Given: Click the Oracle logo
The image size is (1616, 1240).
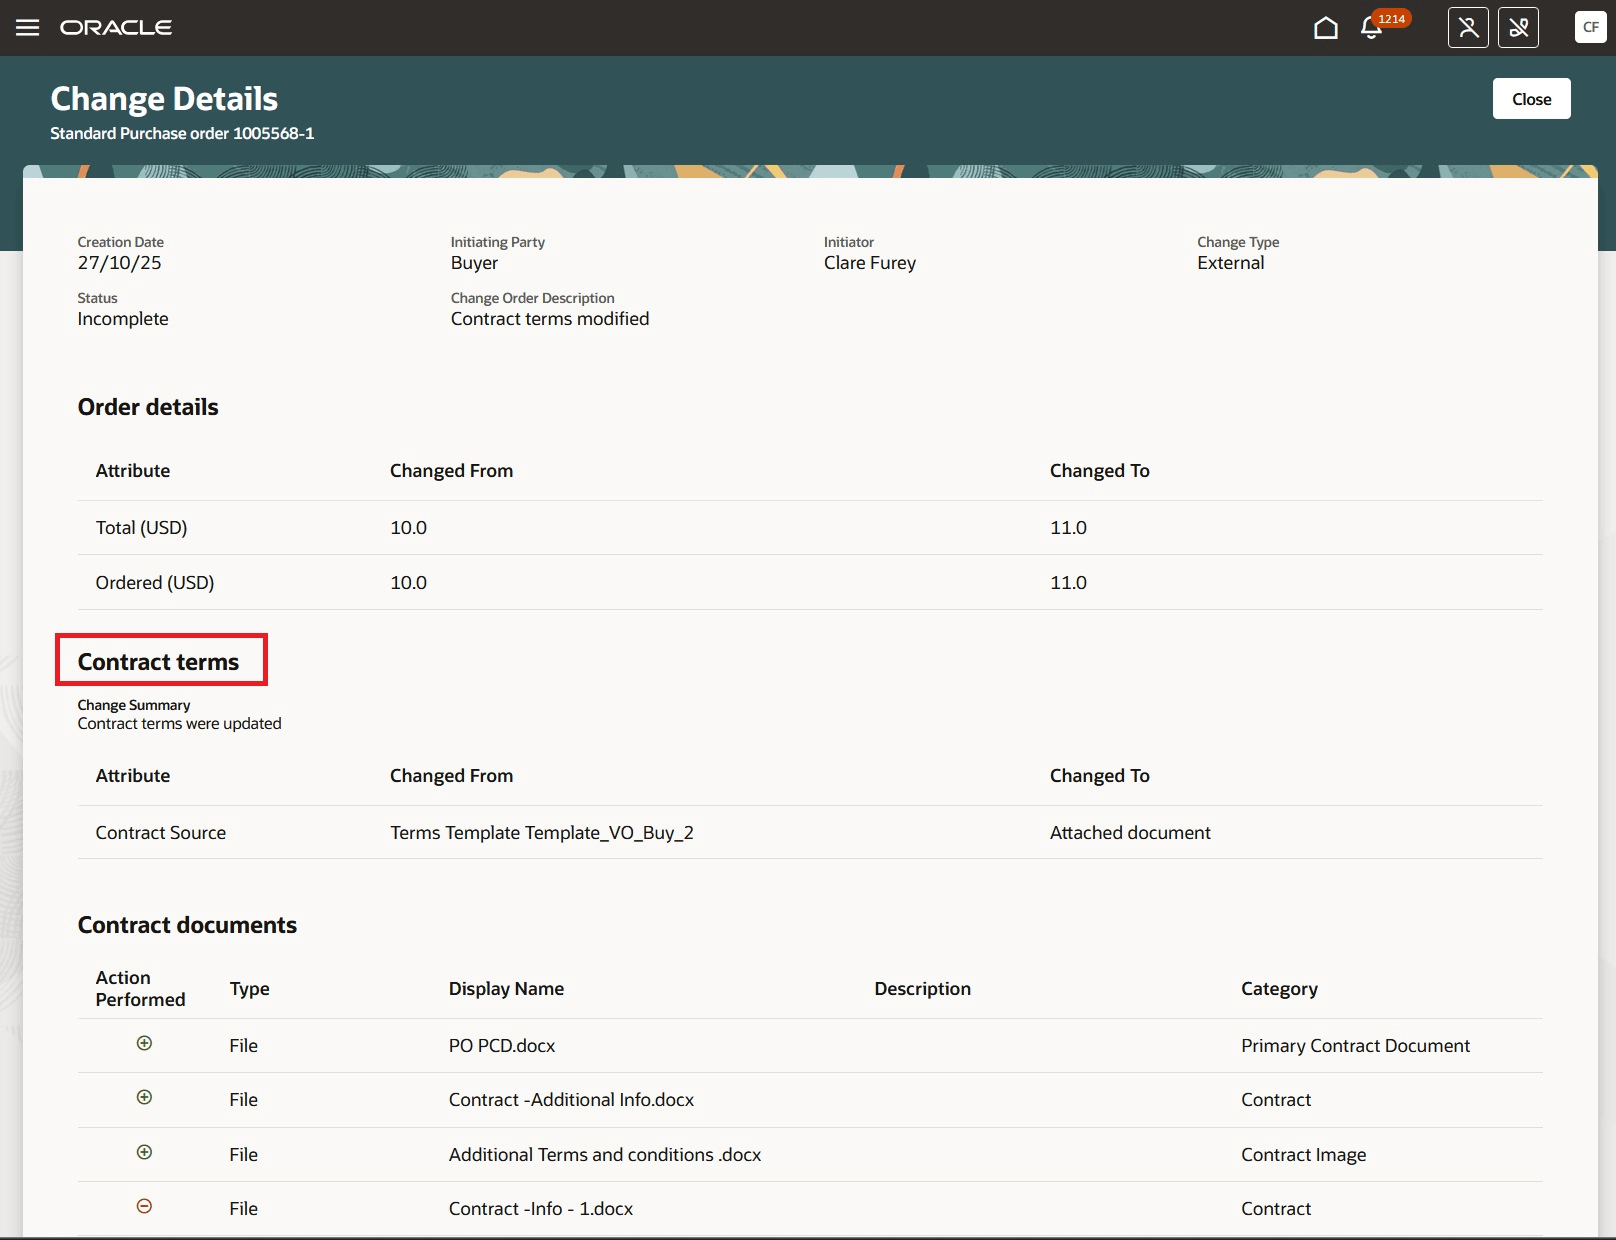Looking at the screenshot, I should (x=116, y=27).
